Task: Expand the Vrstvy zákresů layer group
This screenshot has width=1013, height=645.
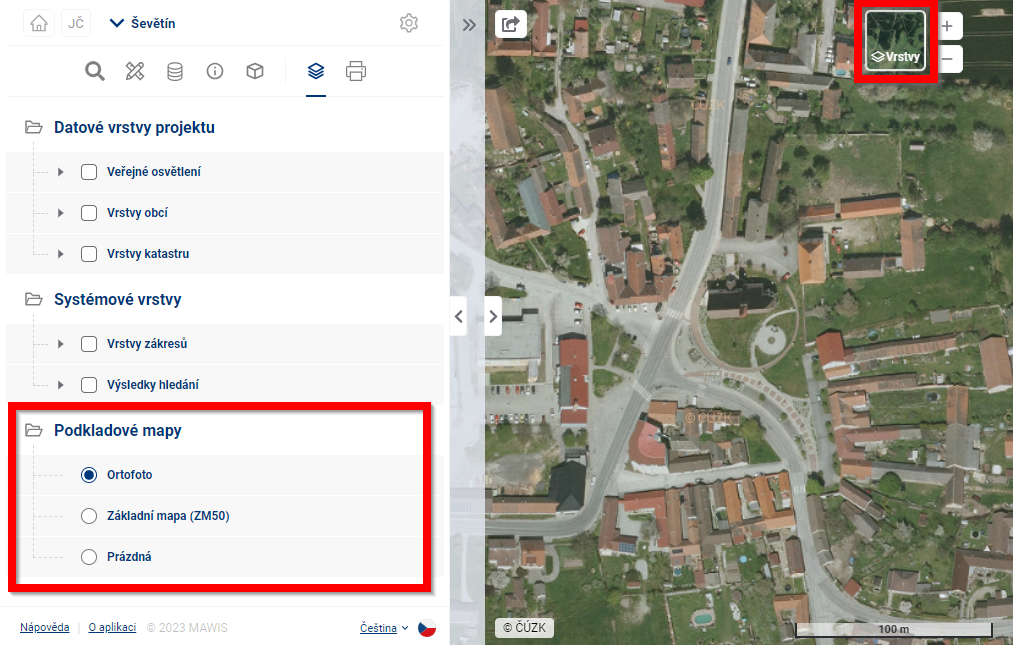Action: coord(61,344)
